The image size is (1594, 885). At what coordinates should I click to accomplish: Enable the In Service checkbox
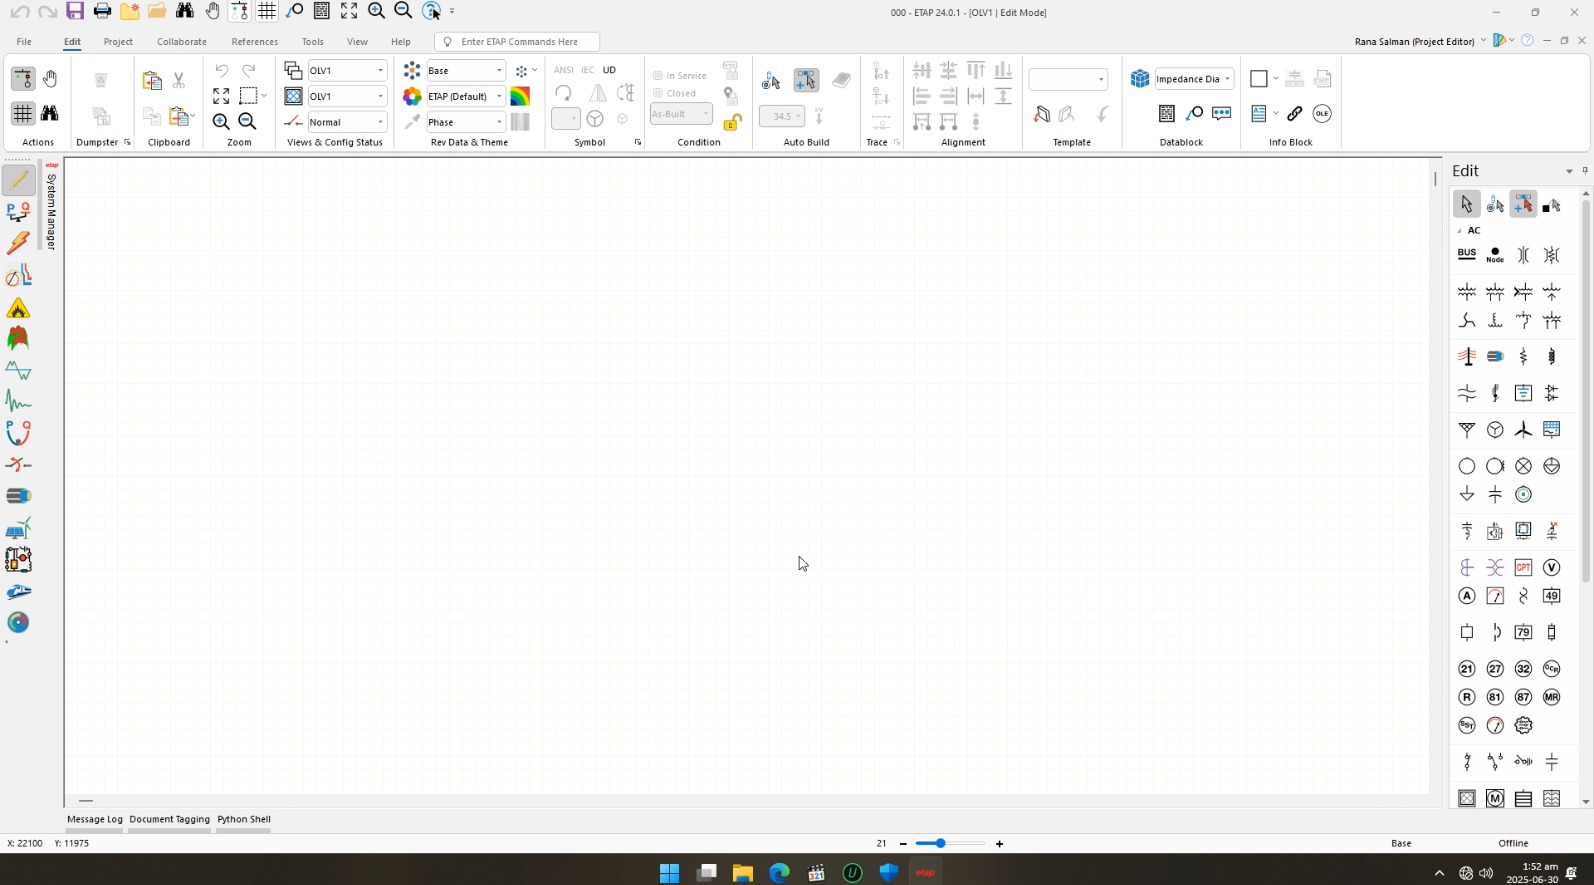680,76
